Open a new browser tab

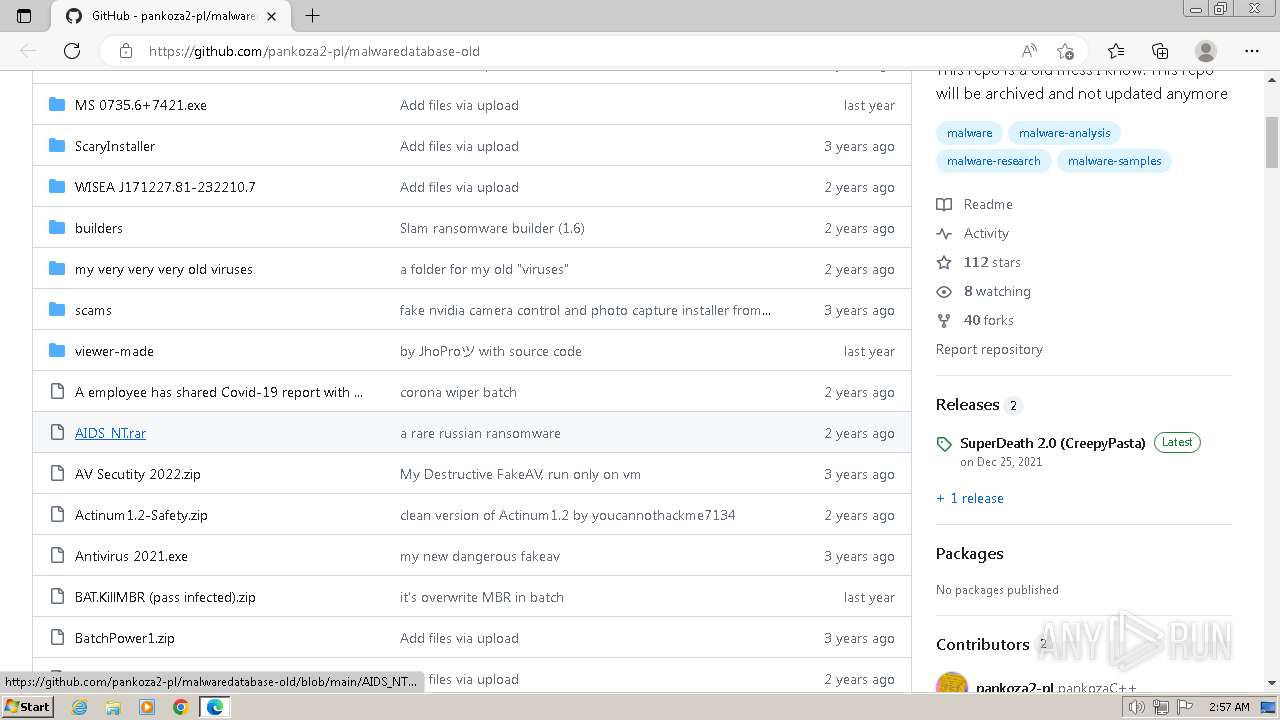(312, 15)
